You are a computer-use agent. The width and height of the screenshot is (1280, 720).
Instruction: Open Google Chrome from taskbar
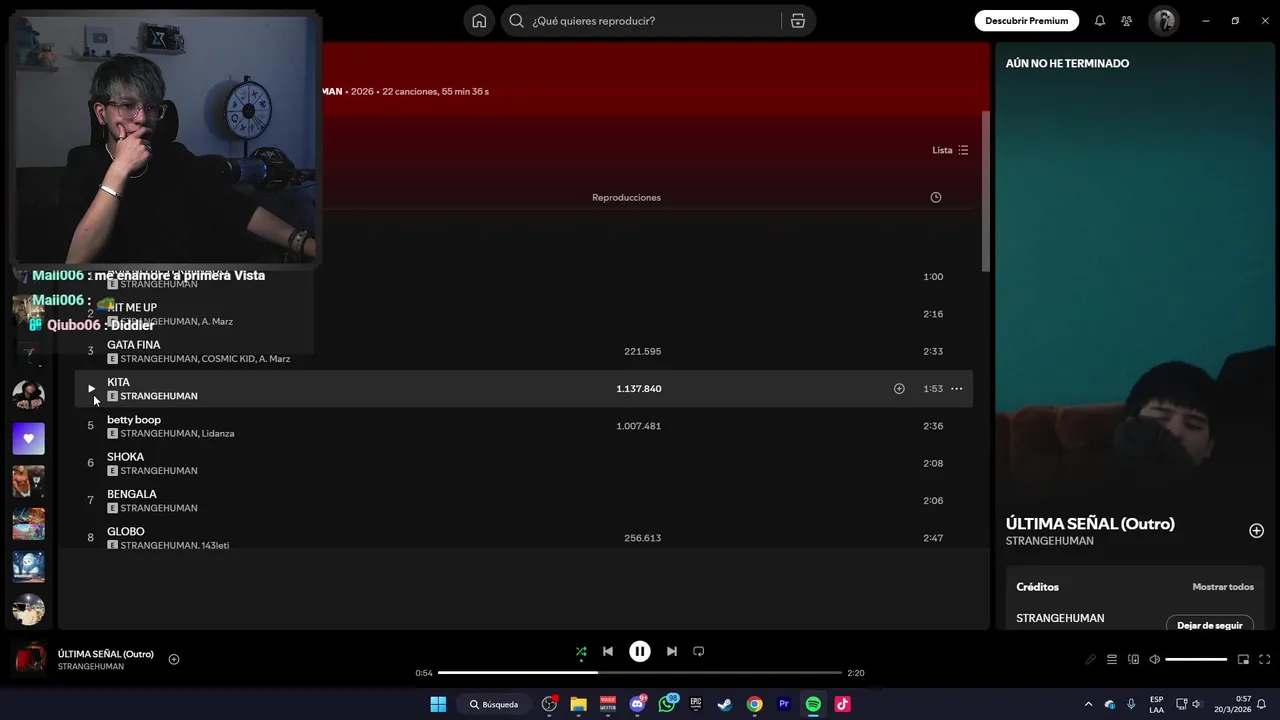tap(755, 704)
